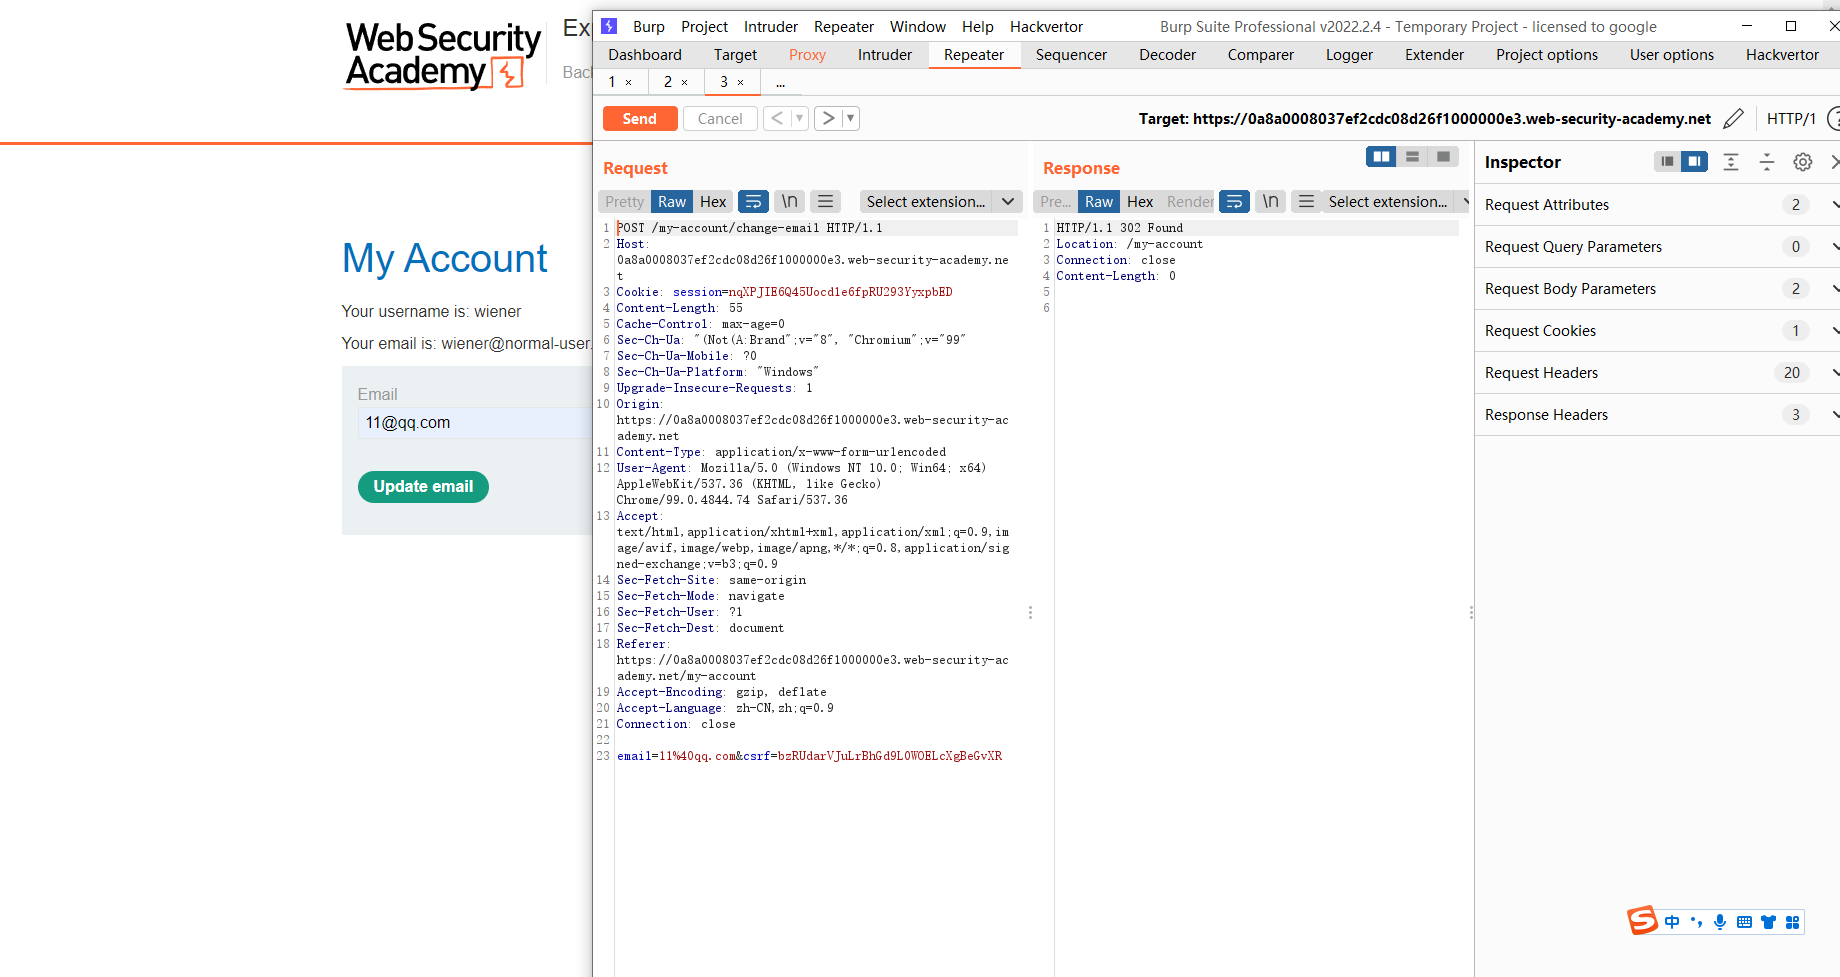
Task: Click the Sogou input method S logo
Action: click(x=1642, y=920)
